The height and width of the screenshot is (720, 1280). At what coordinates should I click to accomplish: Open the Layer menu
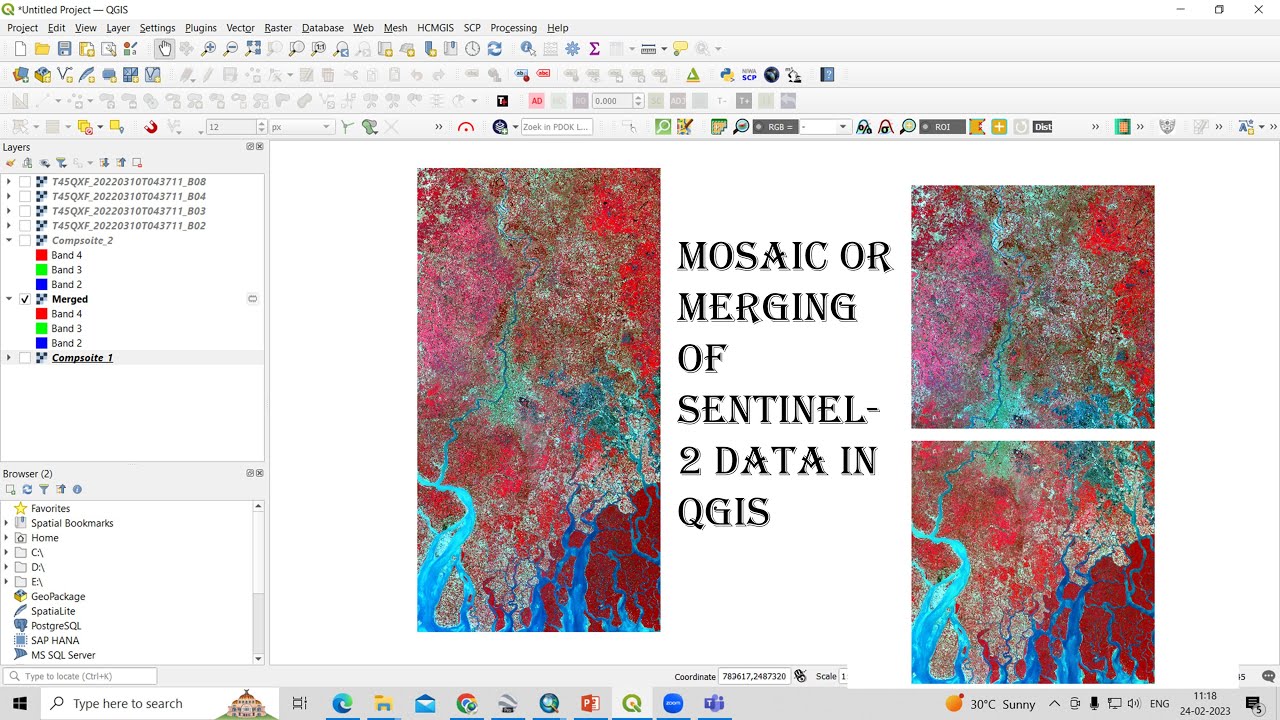coord(118,28)
